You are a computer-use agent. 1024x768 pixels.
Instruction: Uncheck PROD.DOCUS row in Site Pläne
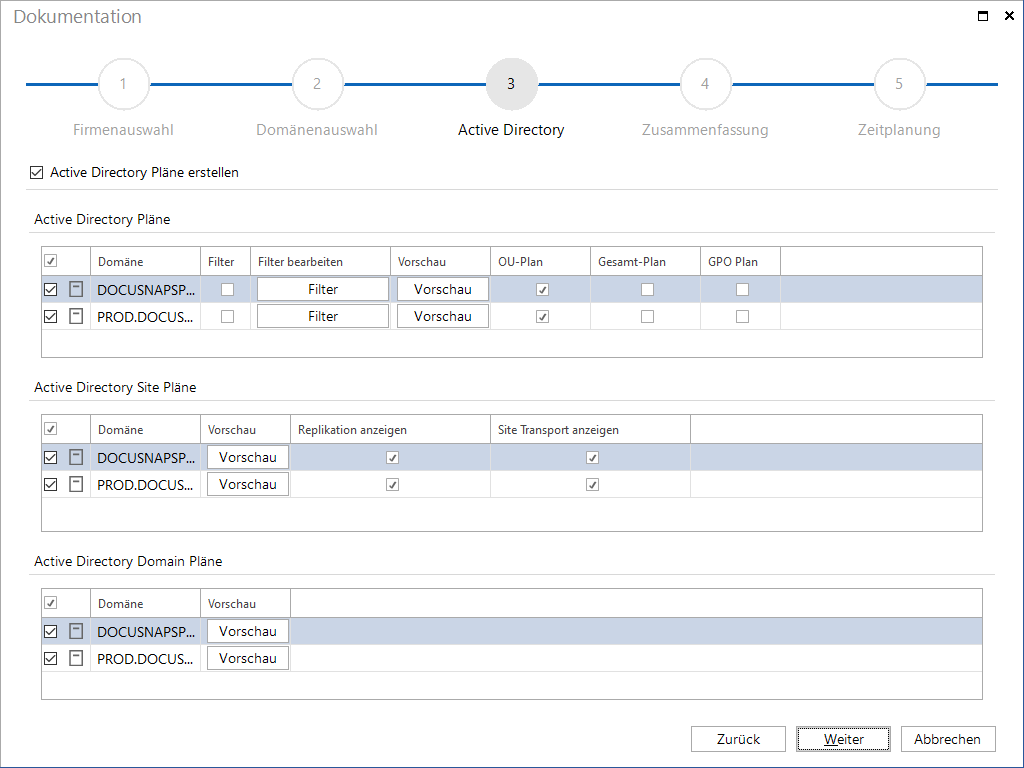pos(50,484)
